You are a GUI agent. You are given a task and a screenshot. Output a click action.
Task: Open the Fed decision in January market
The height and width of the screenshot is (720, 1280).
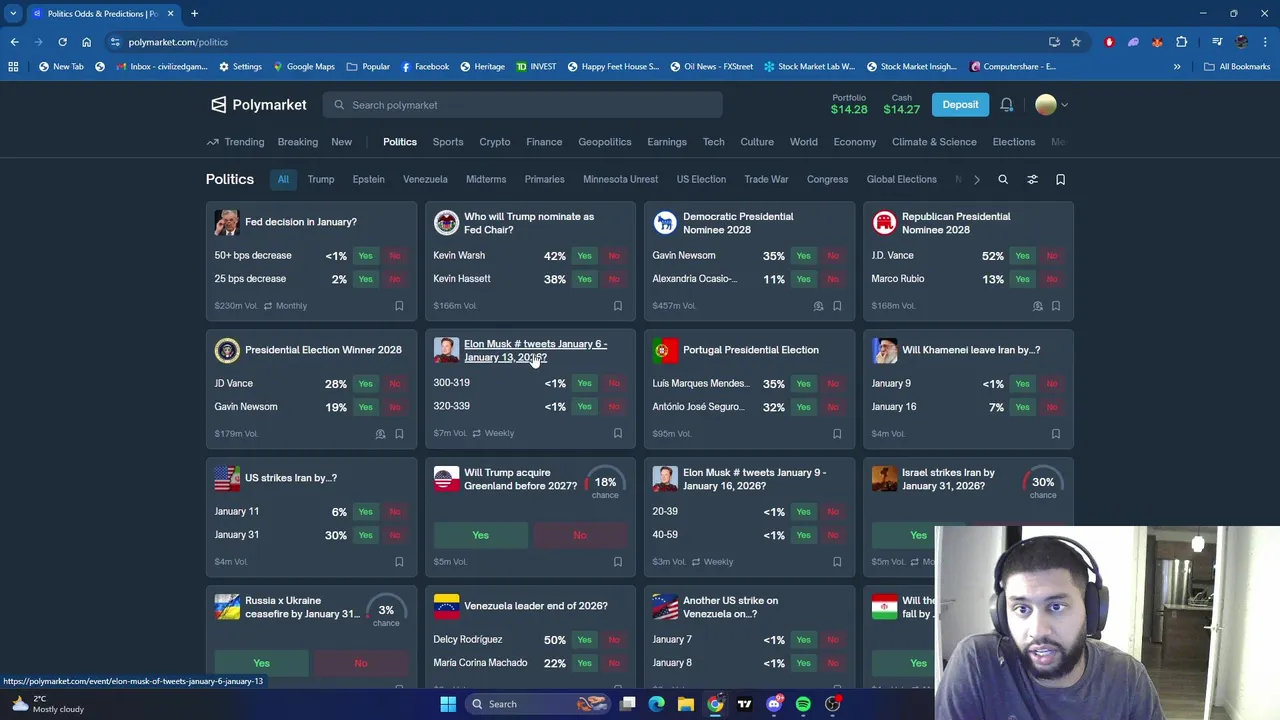[x=301, y=222]
